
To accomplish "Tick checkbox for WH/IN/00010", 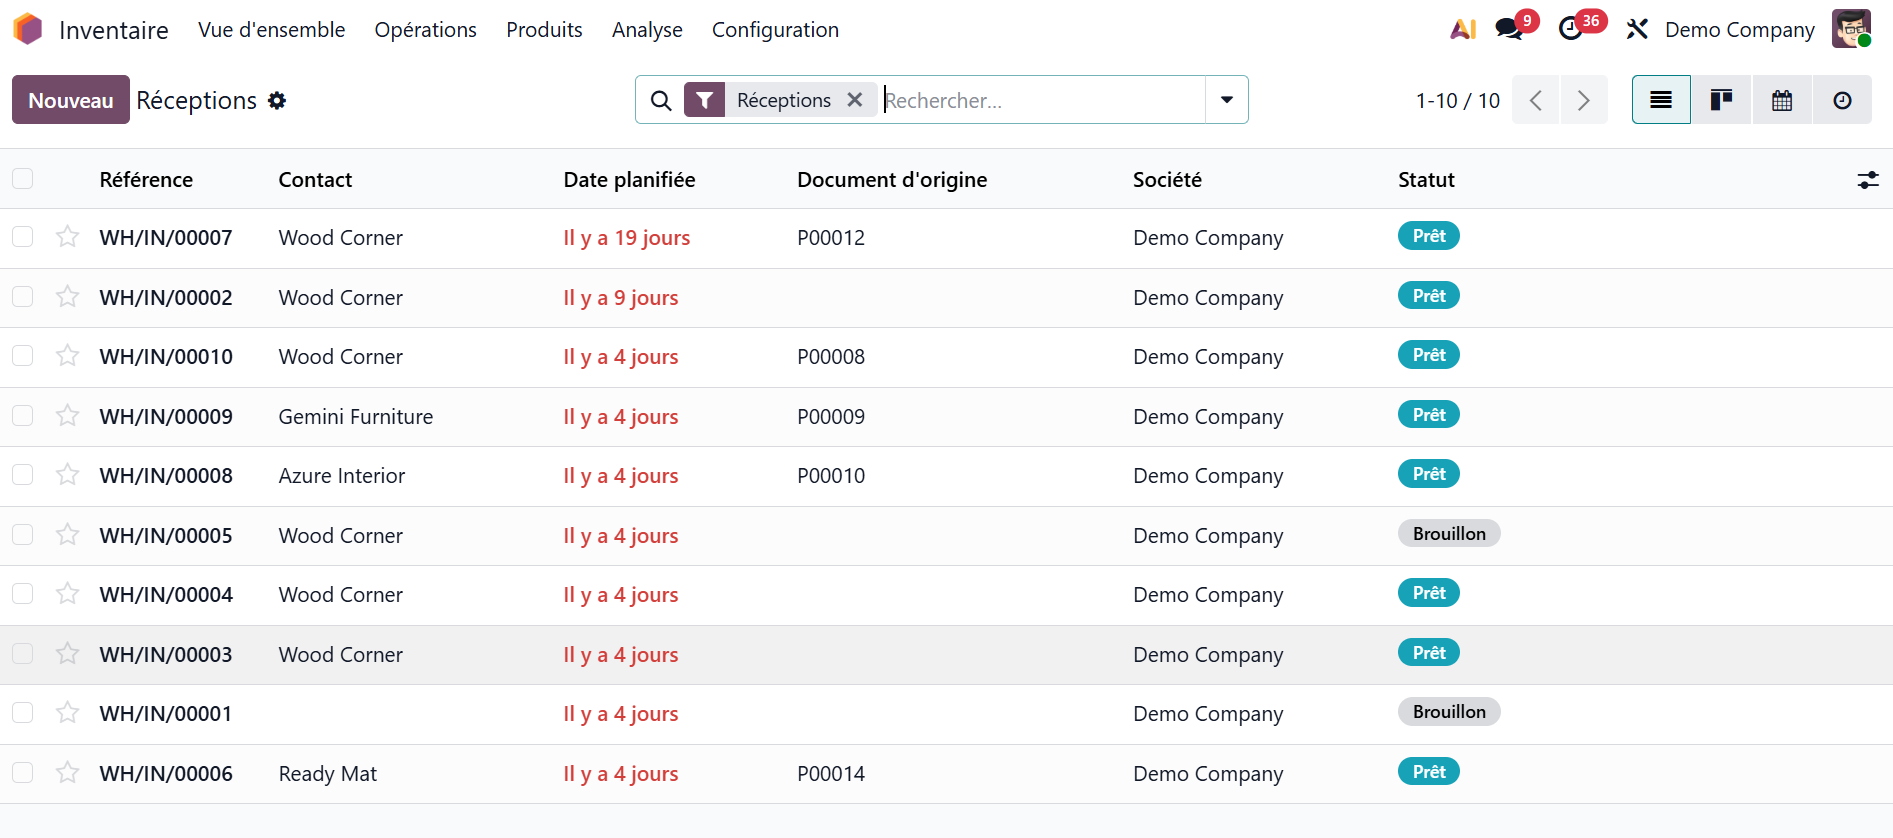I will click(22, 356).
